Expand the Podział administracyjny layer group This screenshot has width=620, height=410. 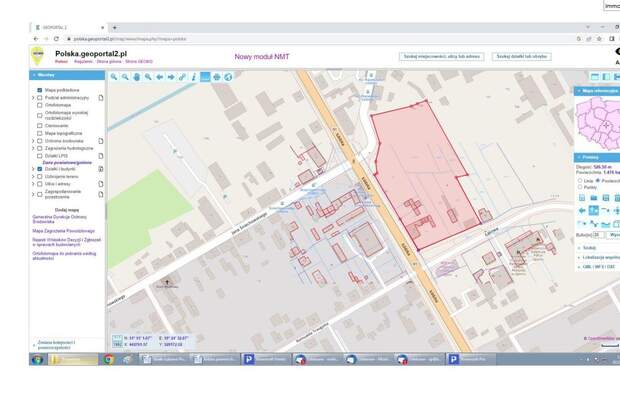32,98
